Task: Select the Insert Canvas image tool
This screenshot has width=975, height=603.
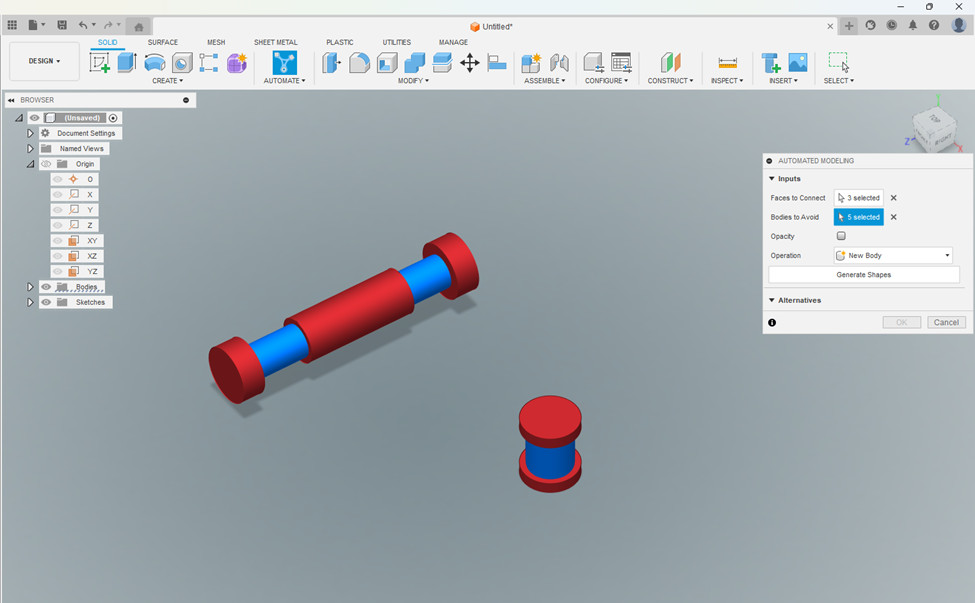Action: pyautogui.click(x=798, y=62)
